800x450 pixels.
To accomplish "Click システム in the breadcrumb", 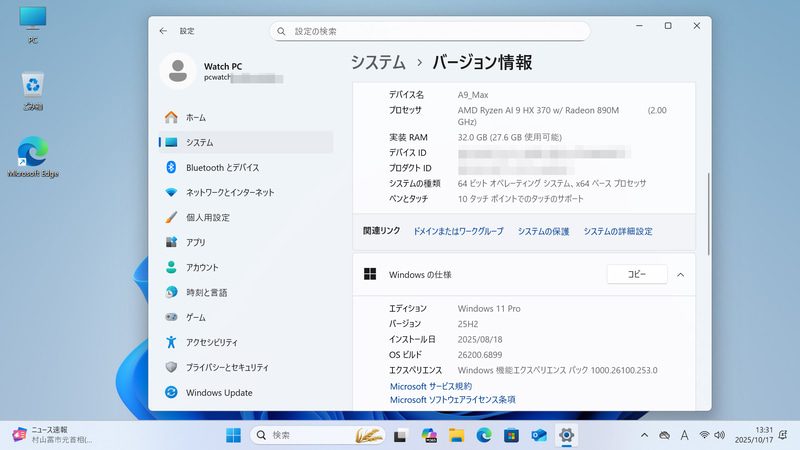I will click(x=378, y=62).
